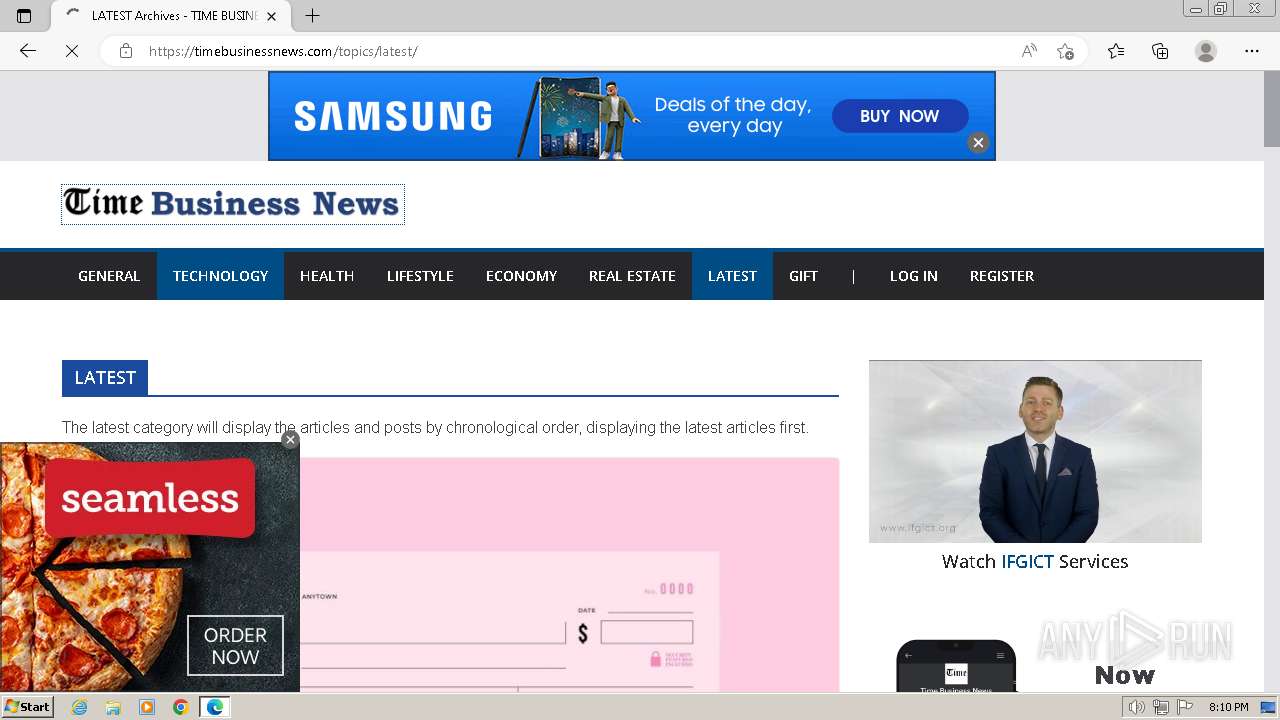This screenshot has width=1280, height=720.
Task: Open ECONOMY menu item
Action: (x=521, y=276)
